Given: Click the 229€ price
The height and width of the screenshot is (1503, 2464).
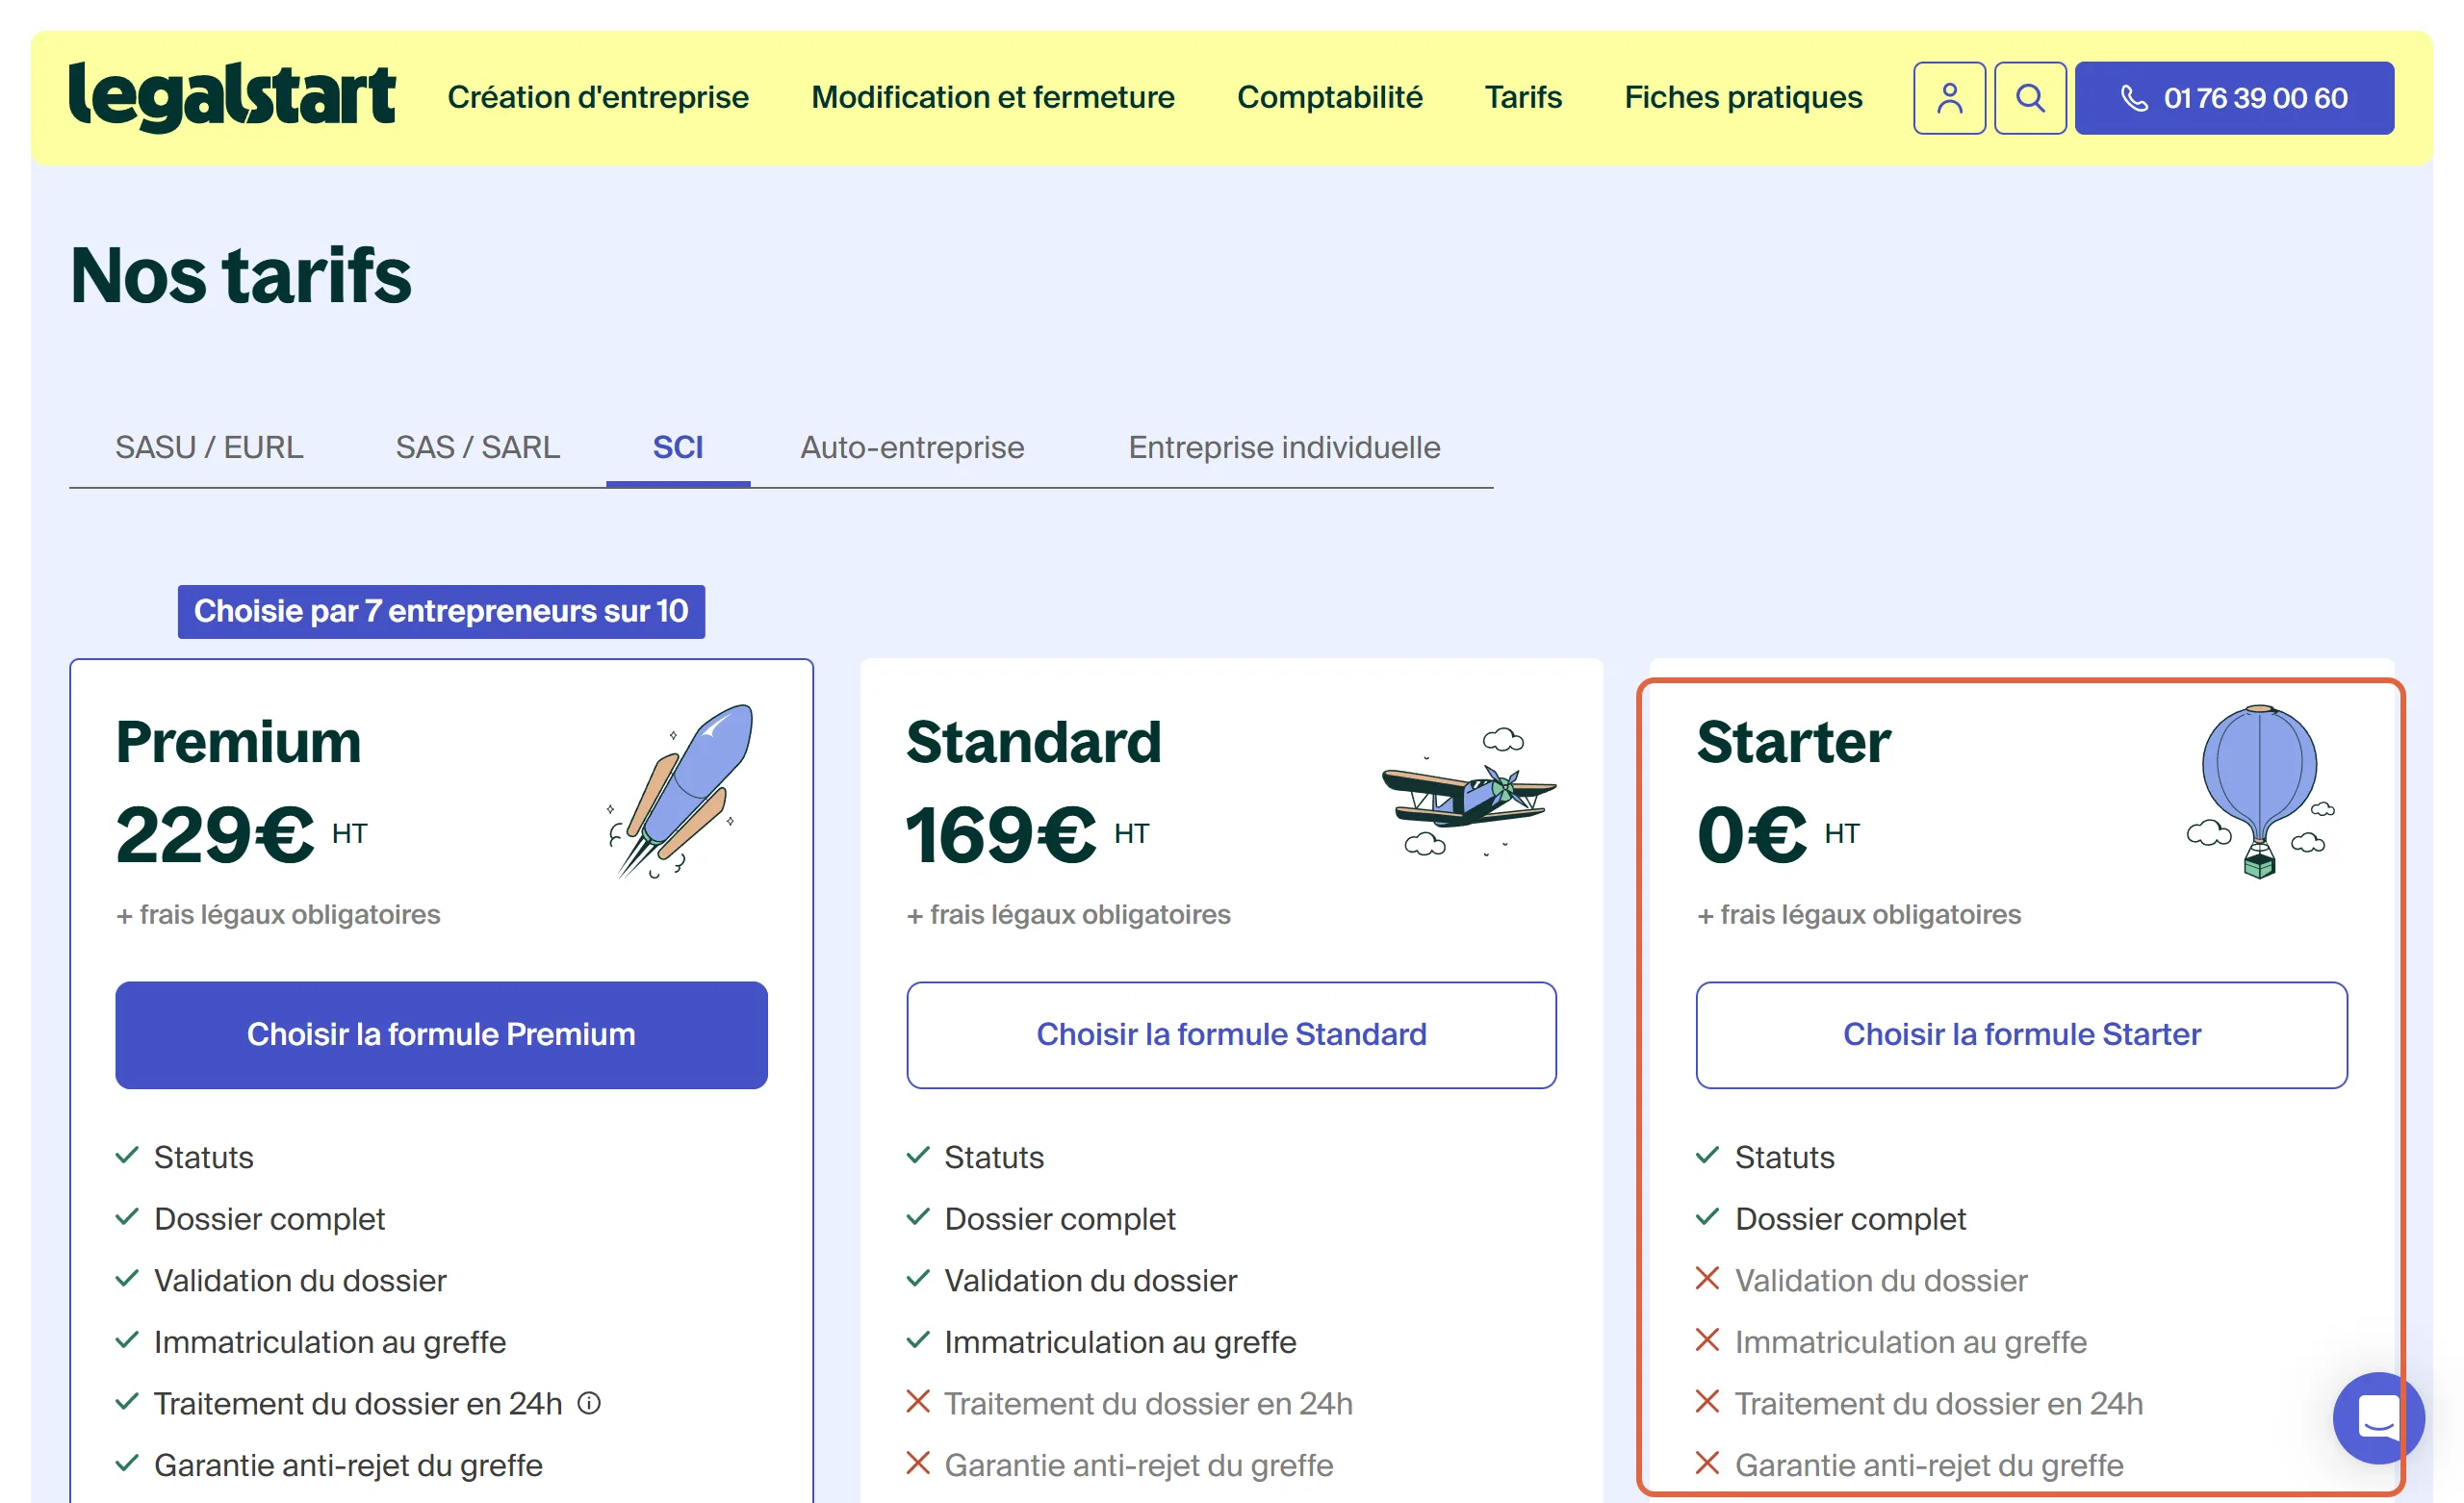Looking at the screenshot, I should coord(215,834).
